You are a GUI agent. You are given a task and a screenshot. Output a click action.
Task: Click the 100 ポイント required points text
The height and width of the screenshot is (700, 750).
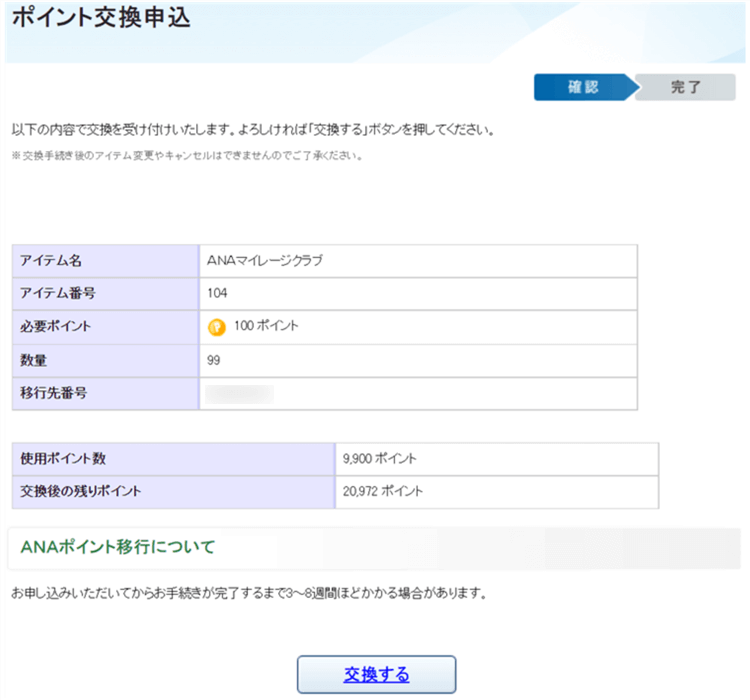[266, 326]
